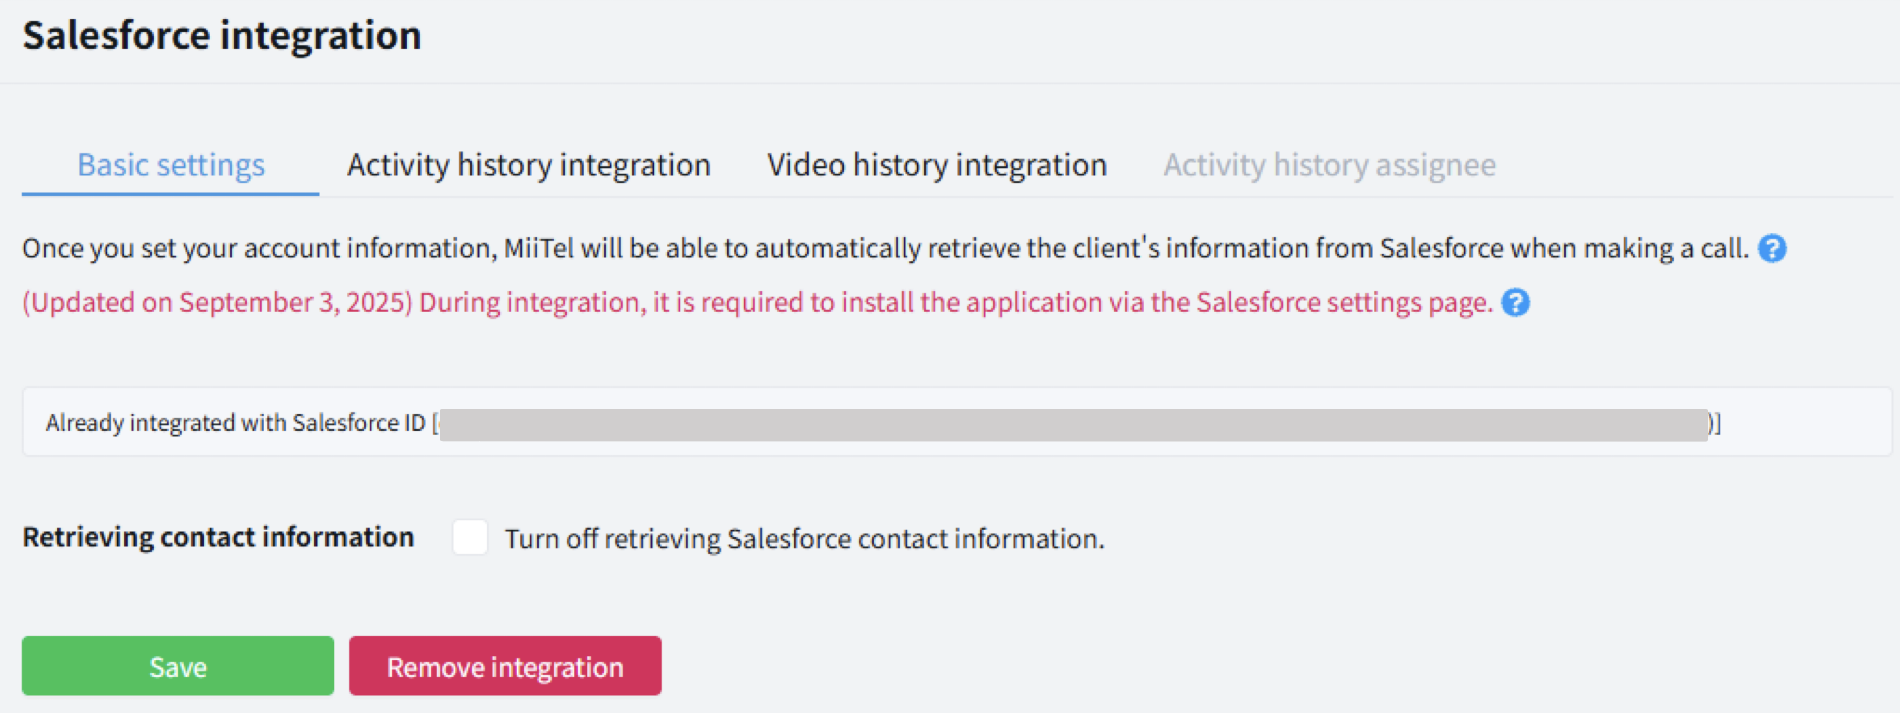Image resolution: width=1900 pixels, height=713 pixels.
Task: Click the Retrieving contact information label
Action: (x=218, y=537)
